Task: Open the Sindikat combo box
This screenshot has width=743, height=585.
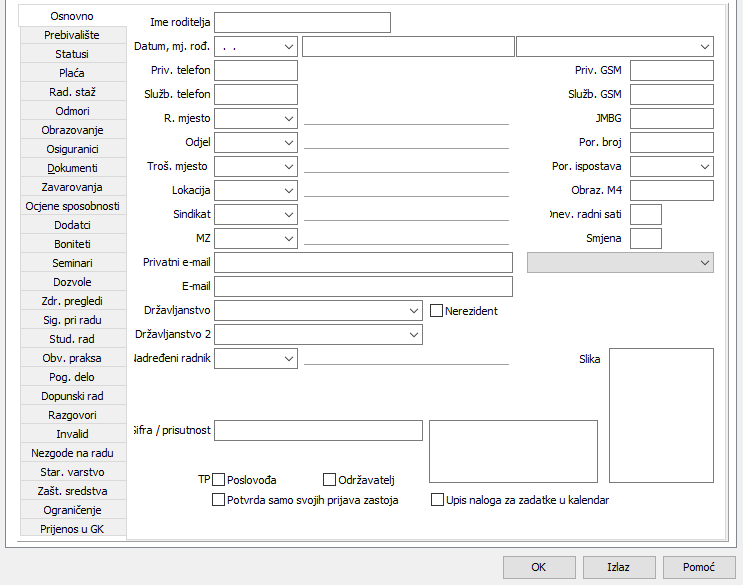Action: 289,214
